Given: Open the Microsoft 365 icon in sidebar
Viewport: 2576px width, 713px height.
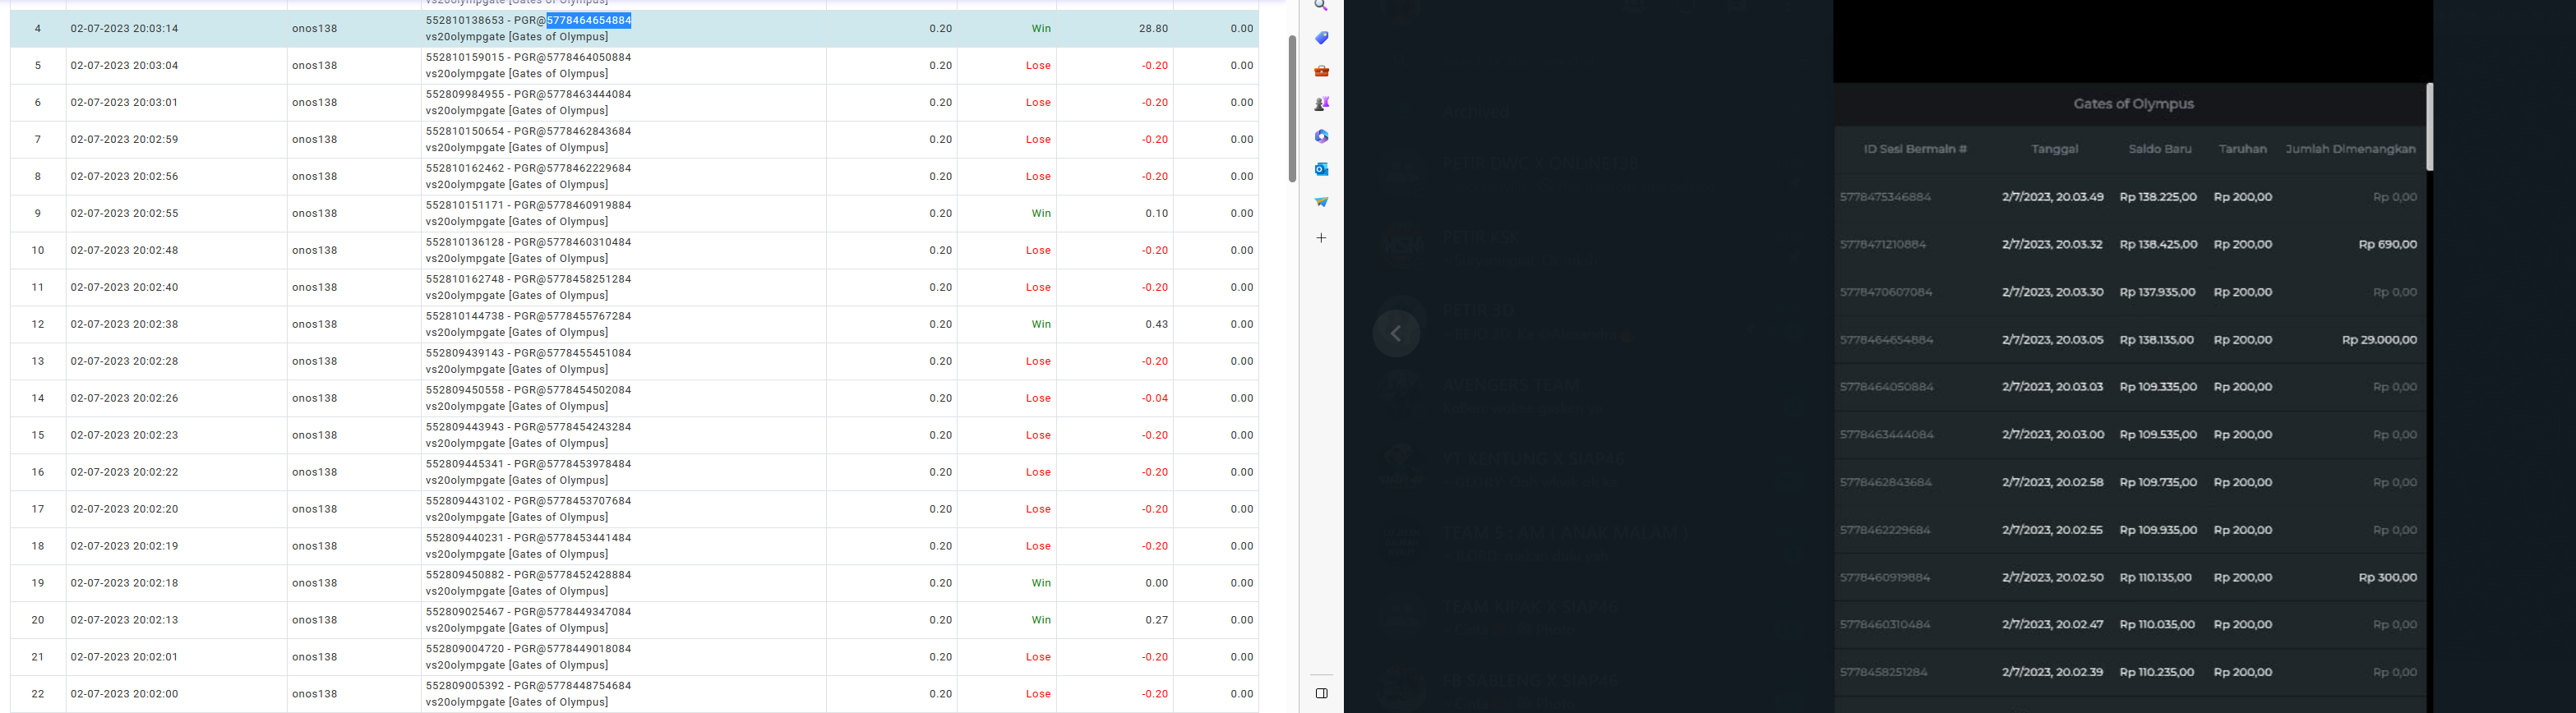Looking at the screenshot, I should point(1321,136).
